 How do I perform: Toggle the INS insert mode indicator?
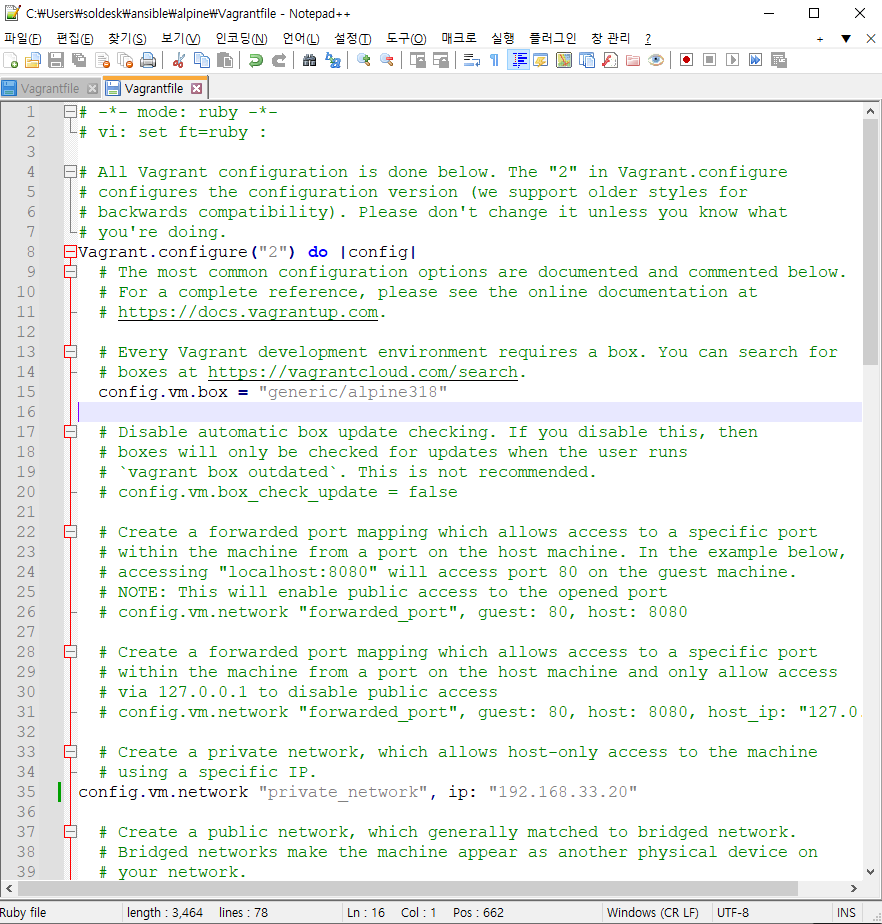point(846,913)
